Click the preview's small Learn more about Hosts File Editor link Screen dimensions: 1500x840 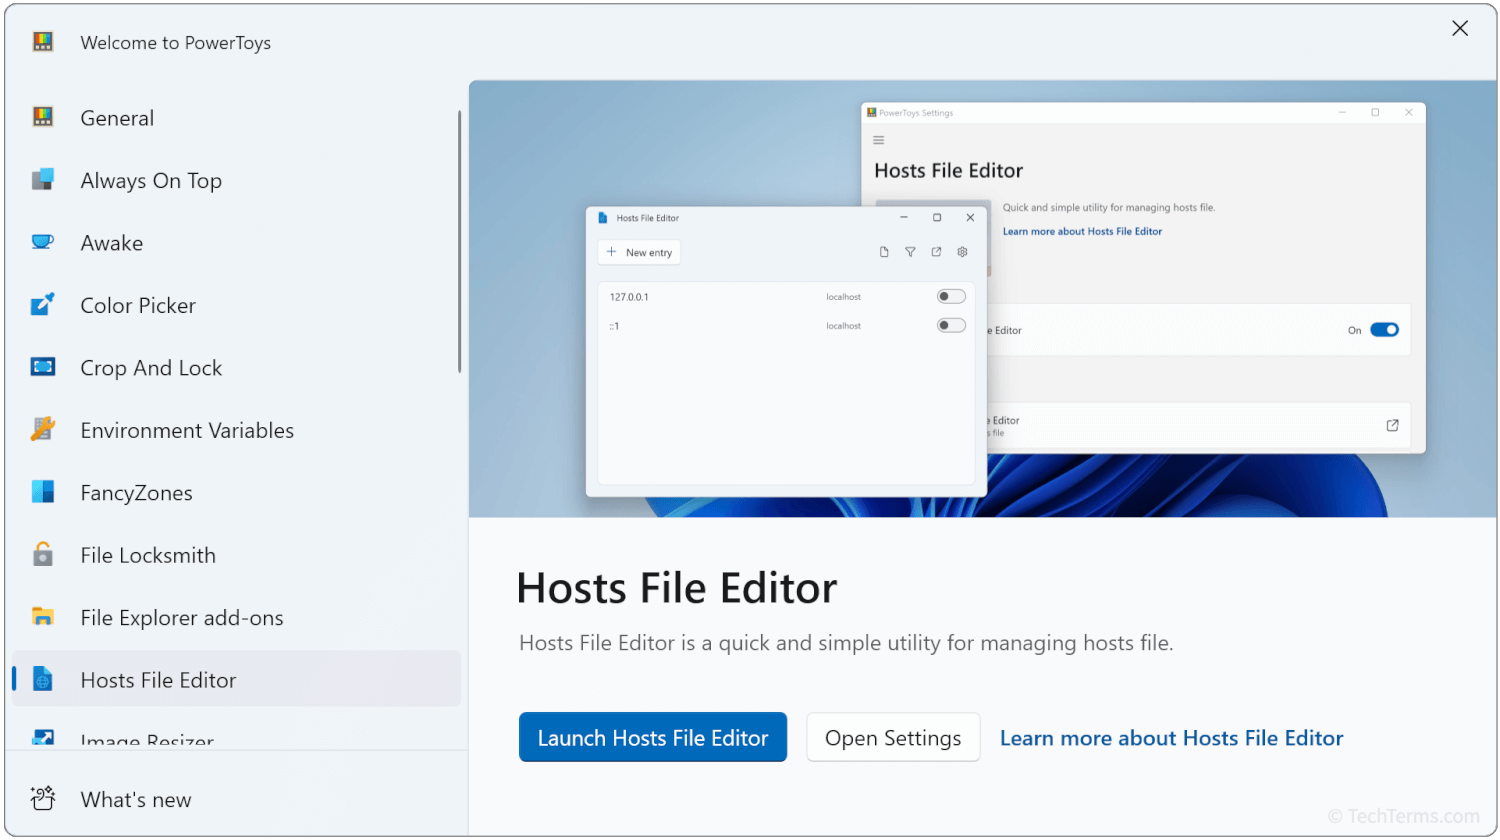1082,231
